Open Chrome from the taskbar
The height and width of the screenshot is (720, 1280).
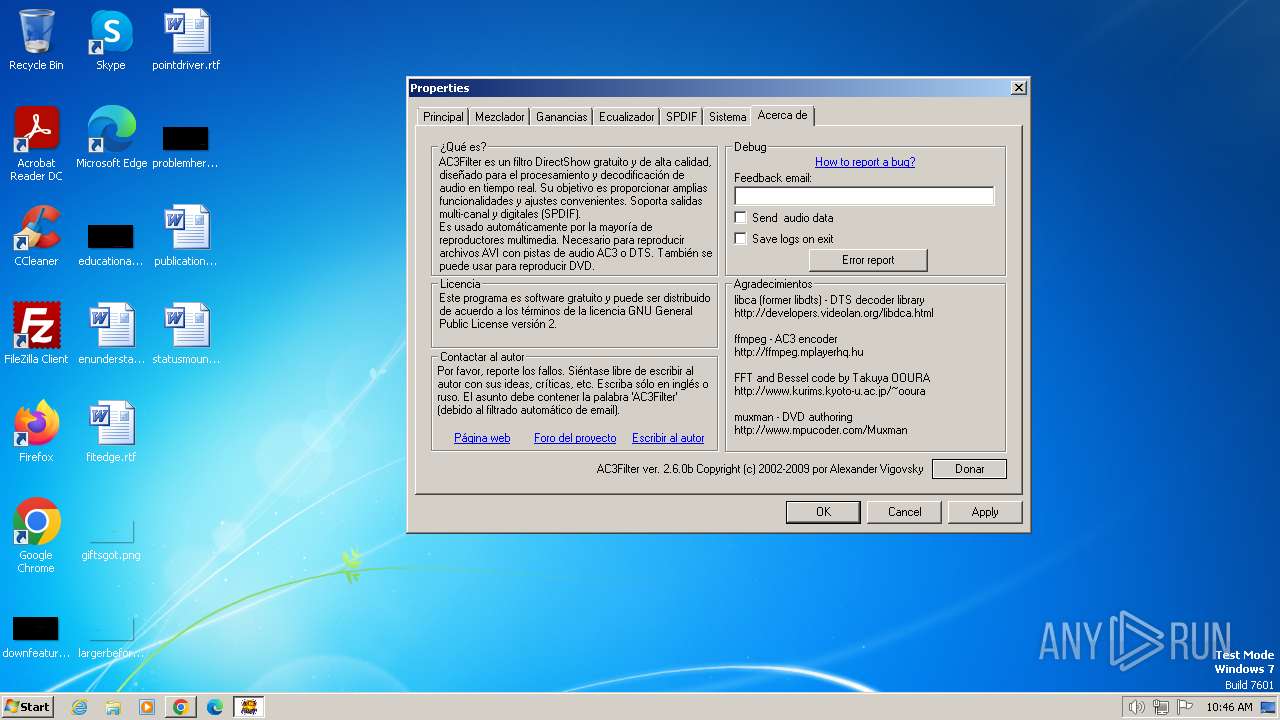point(181,707)
